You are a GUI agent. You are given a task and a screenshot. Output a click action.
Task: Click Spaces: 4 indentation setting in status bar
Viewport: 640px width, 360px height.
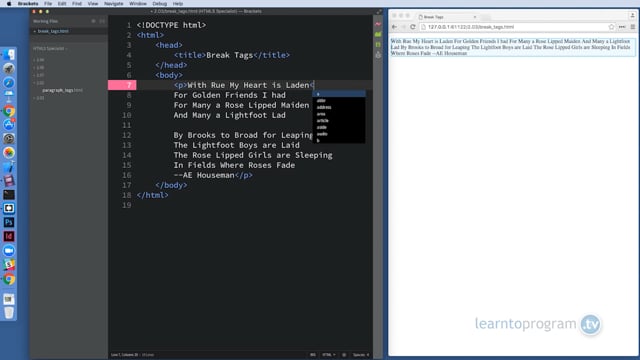click(361, 355)
